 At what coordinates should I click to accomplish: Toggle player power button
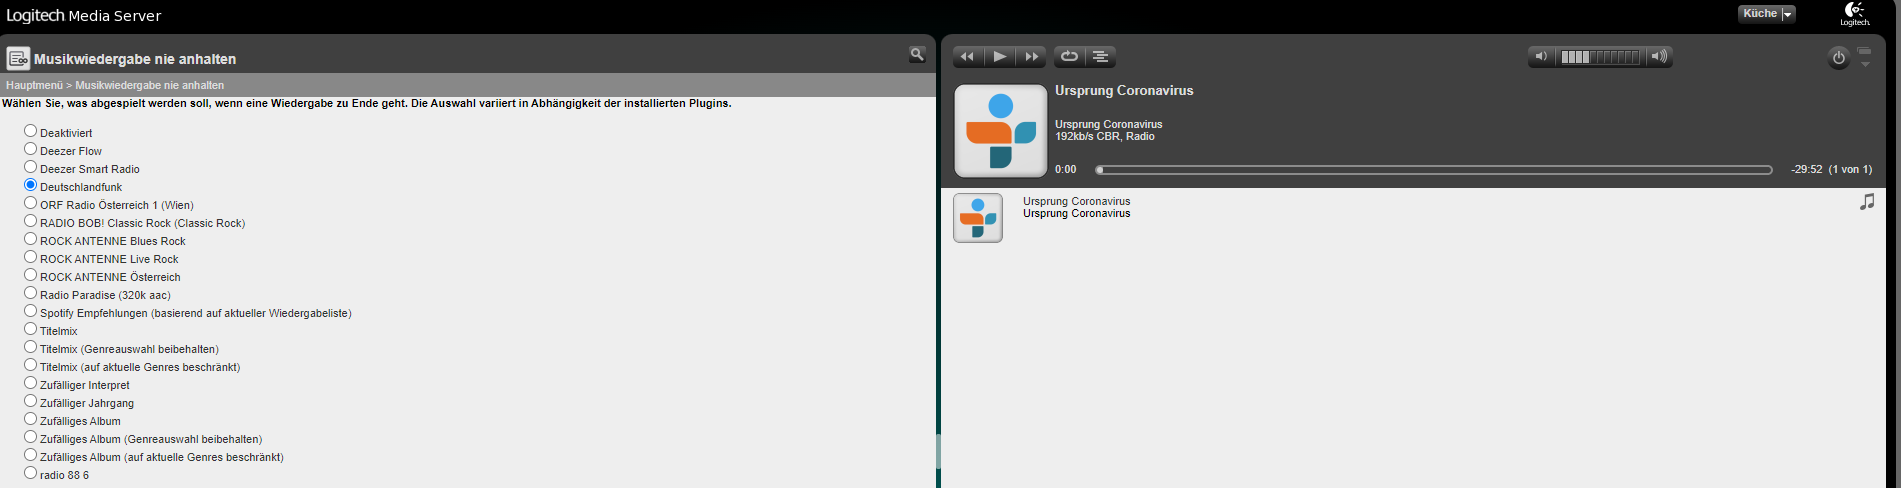(1839, 58)
